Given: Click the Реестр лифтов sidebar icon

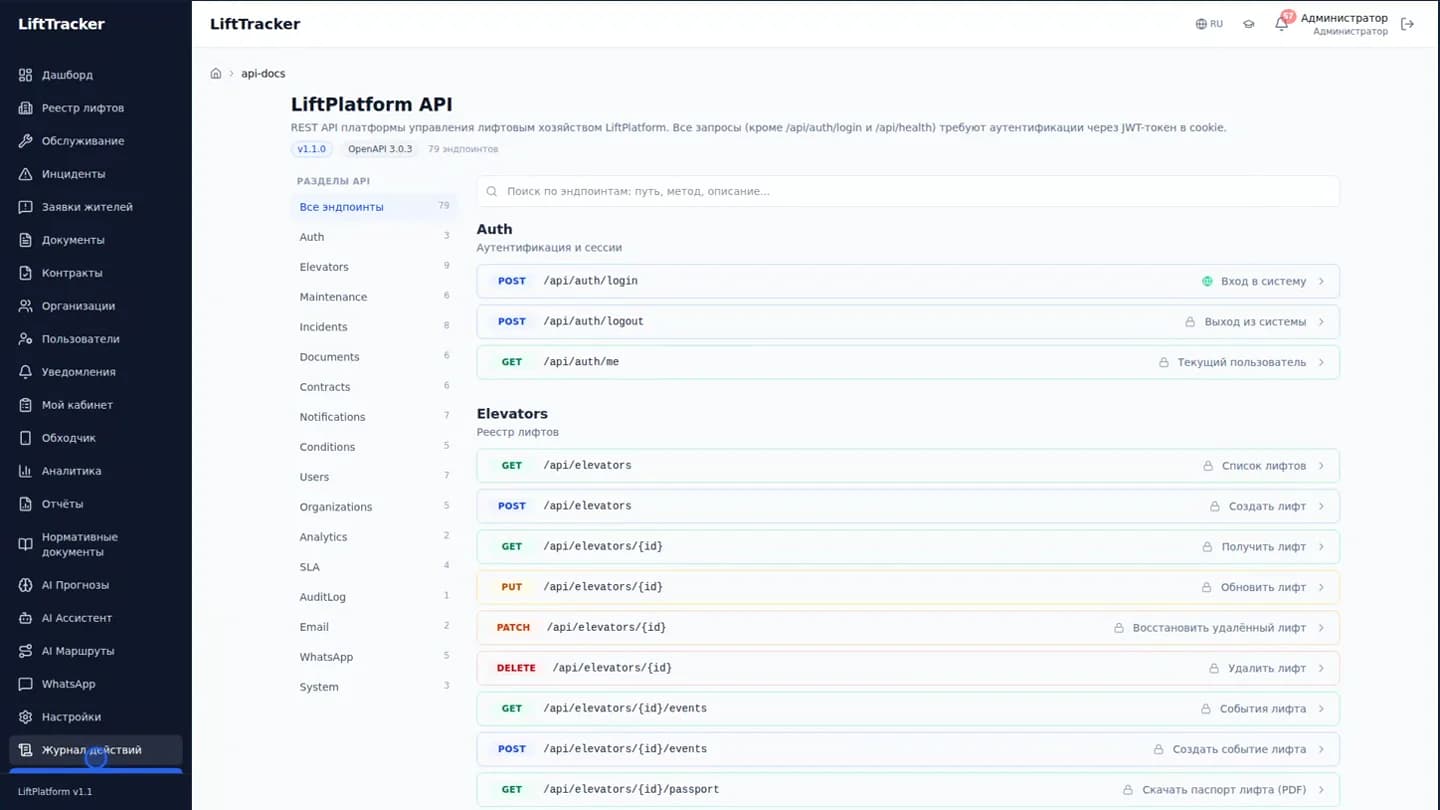Looking at the screenshot, I should pos(26,108).
